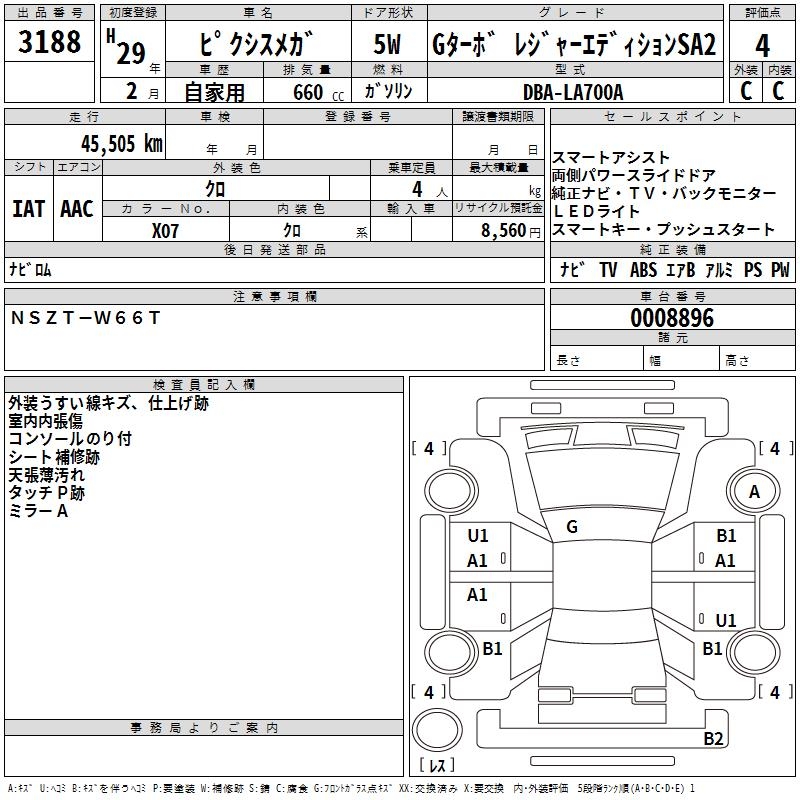Click the overall evaluation score 4
Viewport: 800px width, 800px height.
(x=762, y=44)
